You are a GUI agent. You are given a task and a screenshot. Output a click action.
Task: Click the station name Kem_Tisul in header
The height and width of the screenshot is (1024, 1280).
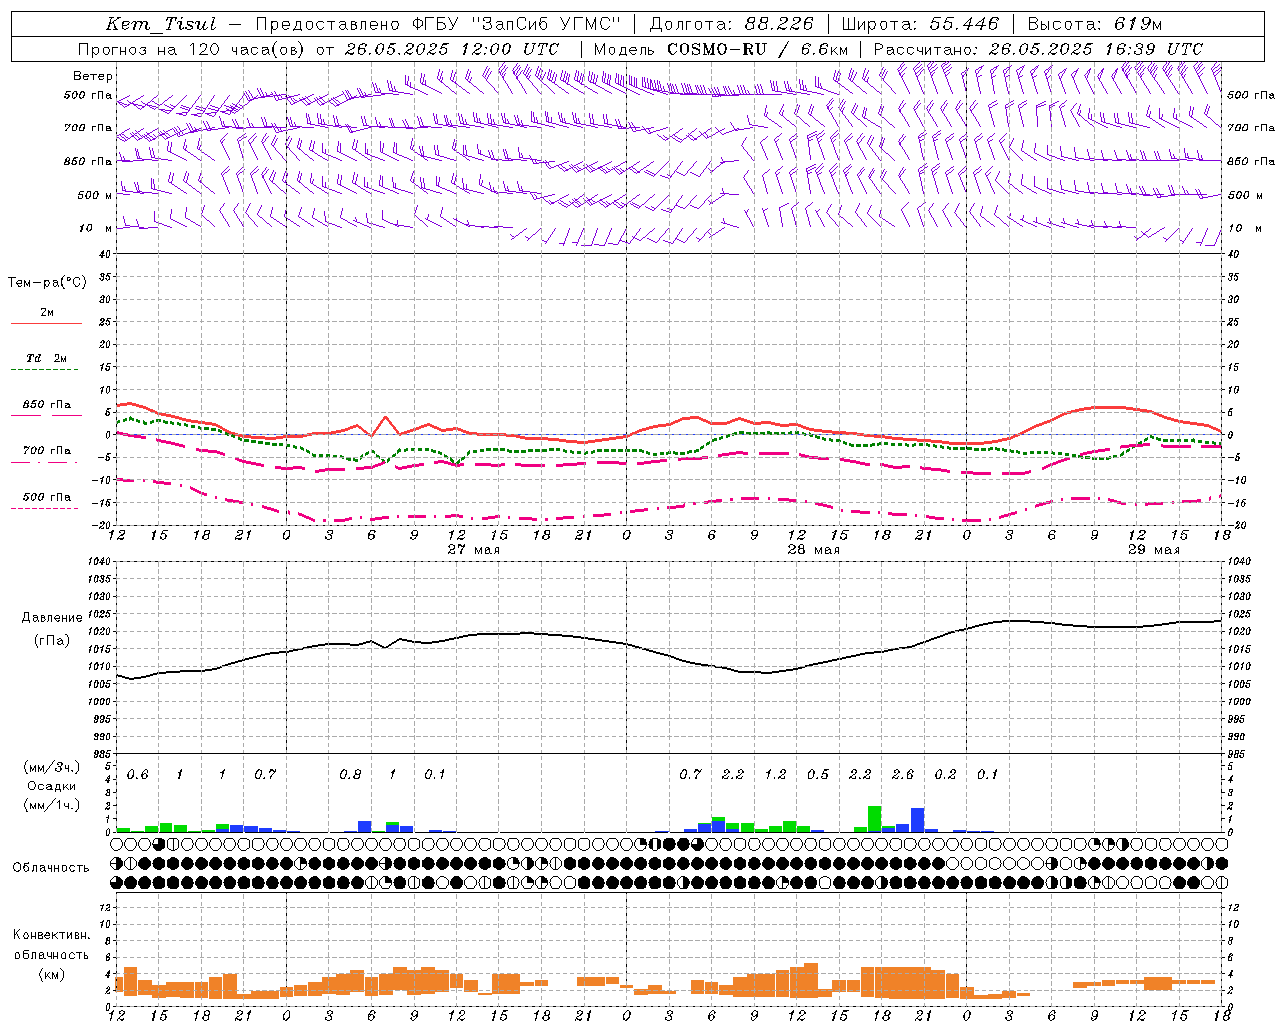point(161,24)
